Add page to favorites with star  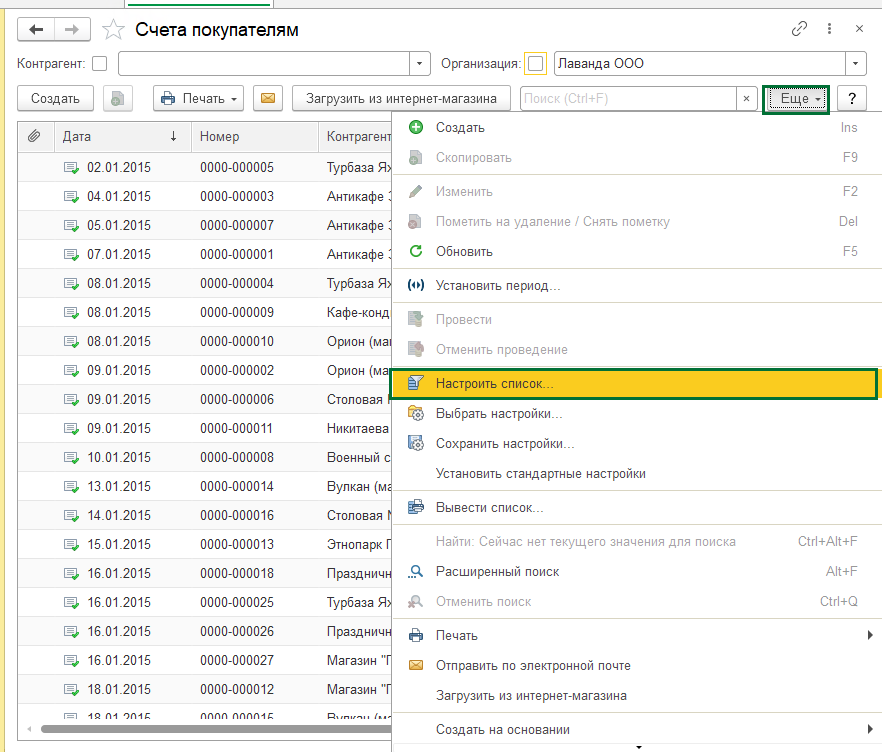pos(113,30)
